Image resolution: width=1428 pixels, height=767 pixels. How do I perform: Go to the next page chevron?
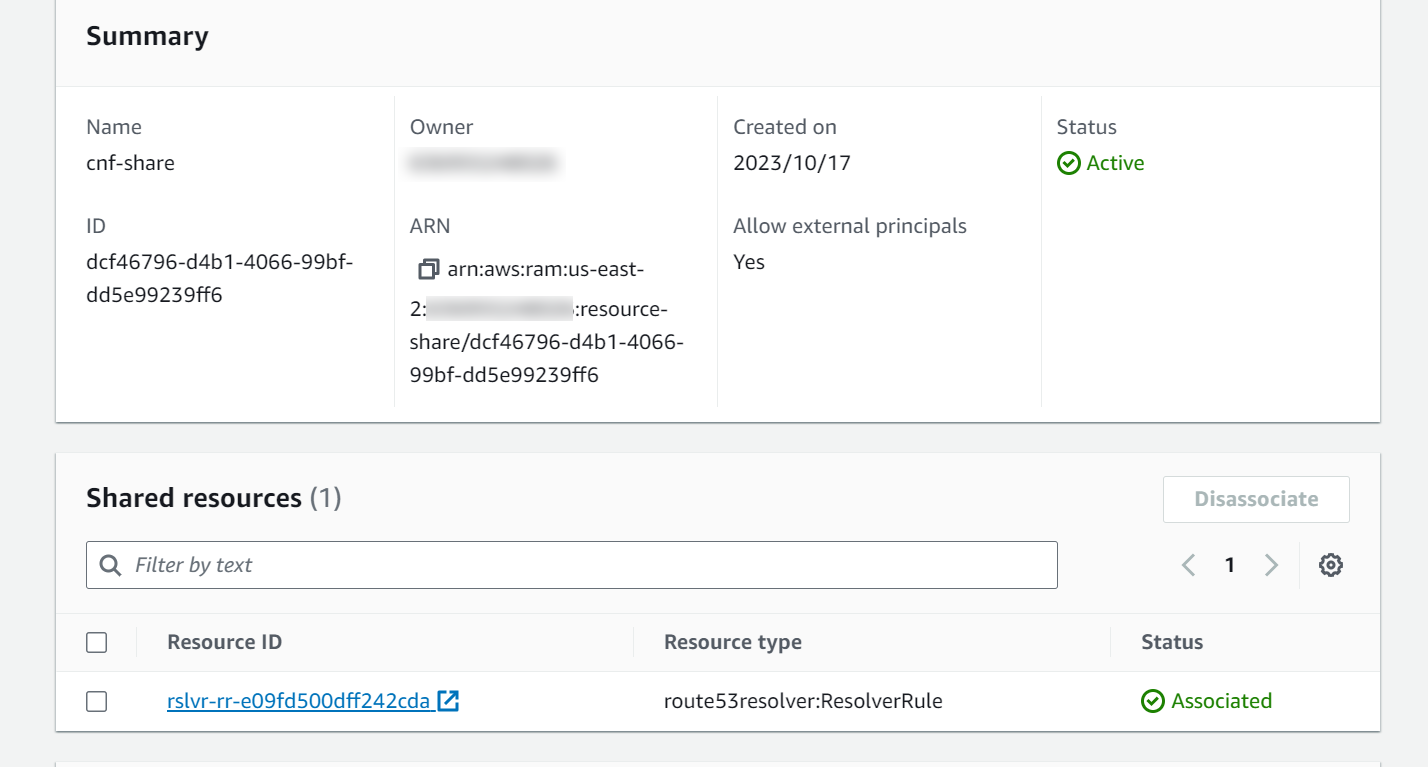pos(1271,565)
